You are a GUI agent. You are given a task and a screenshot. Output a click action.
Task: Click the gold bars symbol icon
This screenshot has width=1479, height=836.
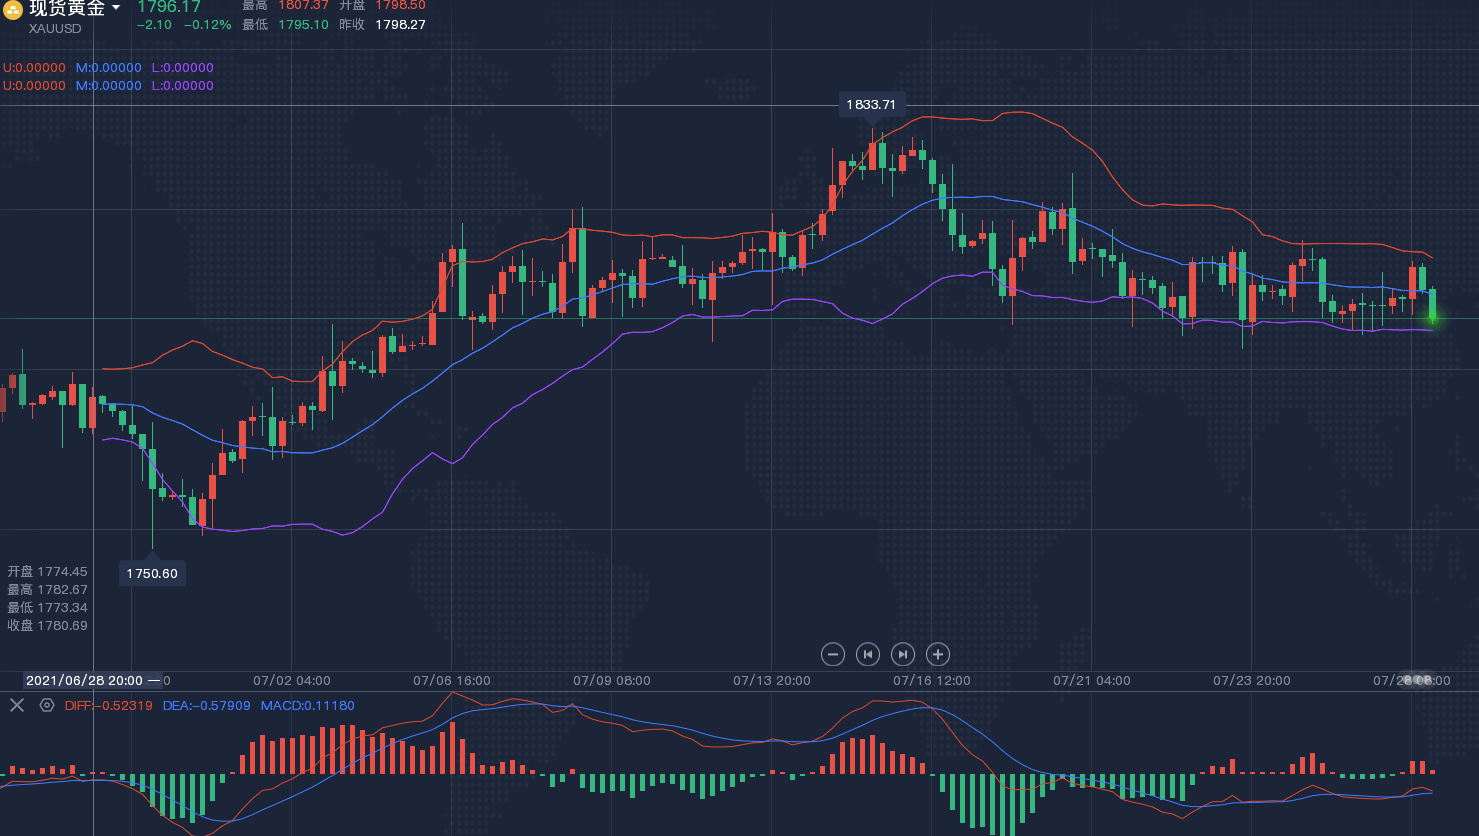(x=12, y=10)
